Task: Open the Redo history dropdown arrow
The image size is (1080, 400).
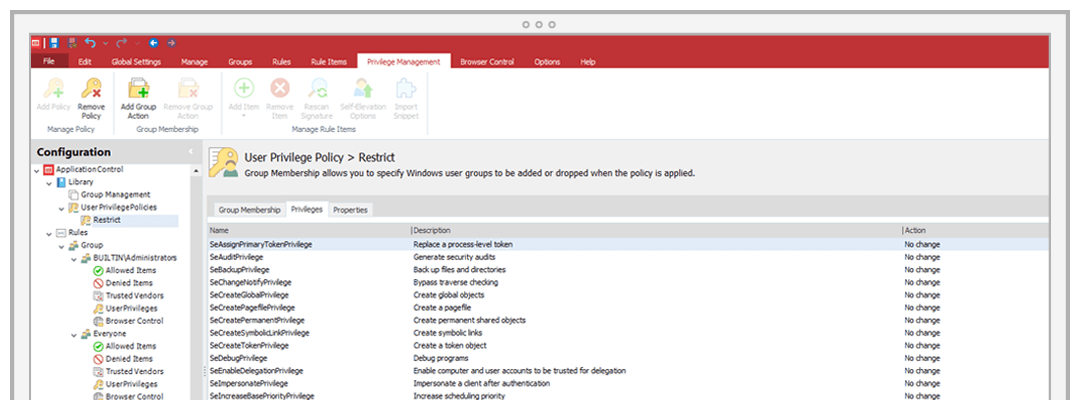Action: (137, 43)
